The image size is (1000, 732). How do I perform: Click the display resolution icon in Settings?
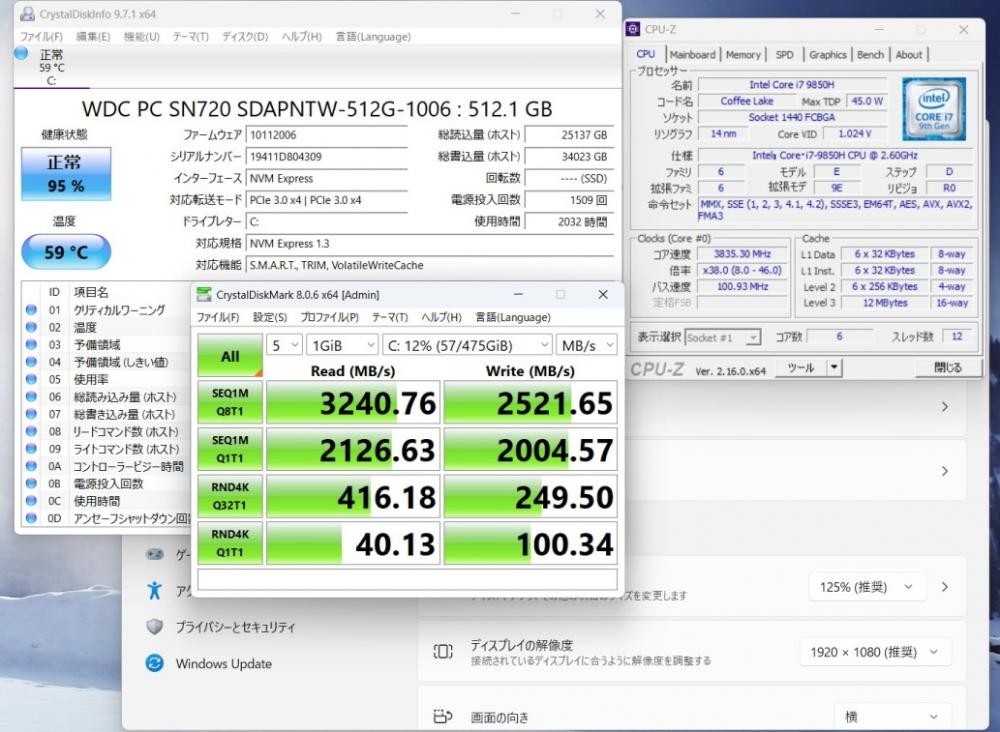pos(442,652)
